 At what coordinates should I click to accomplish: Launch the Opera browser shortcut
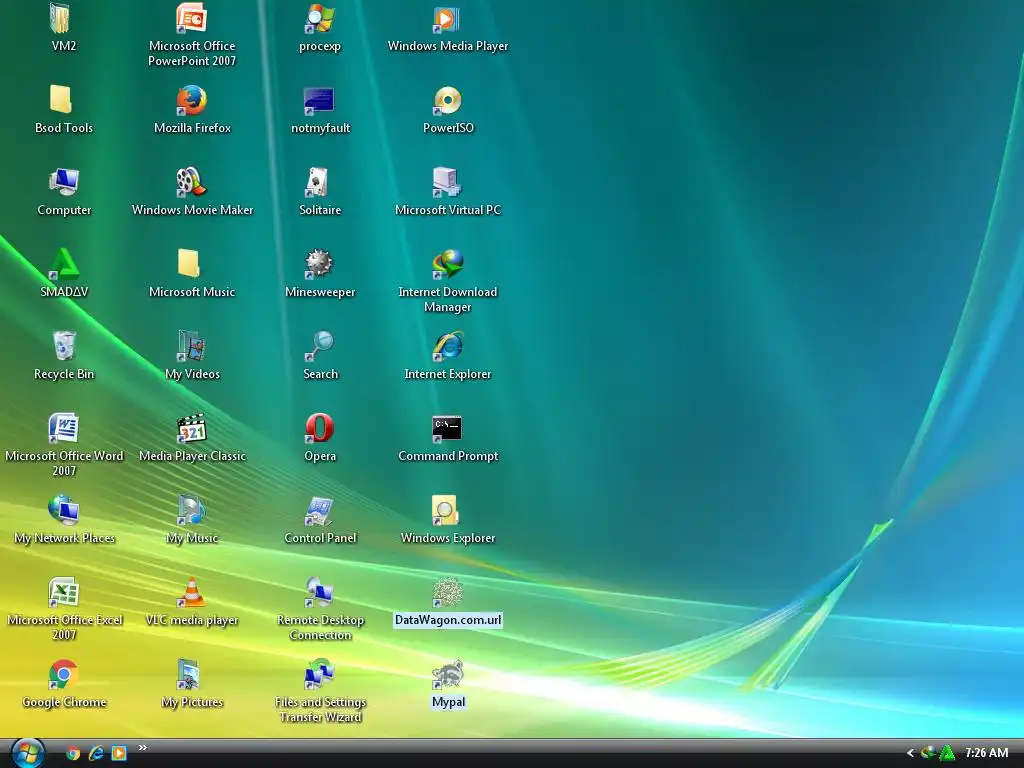(319, 428)
